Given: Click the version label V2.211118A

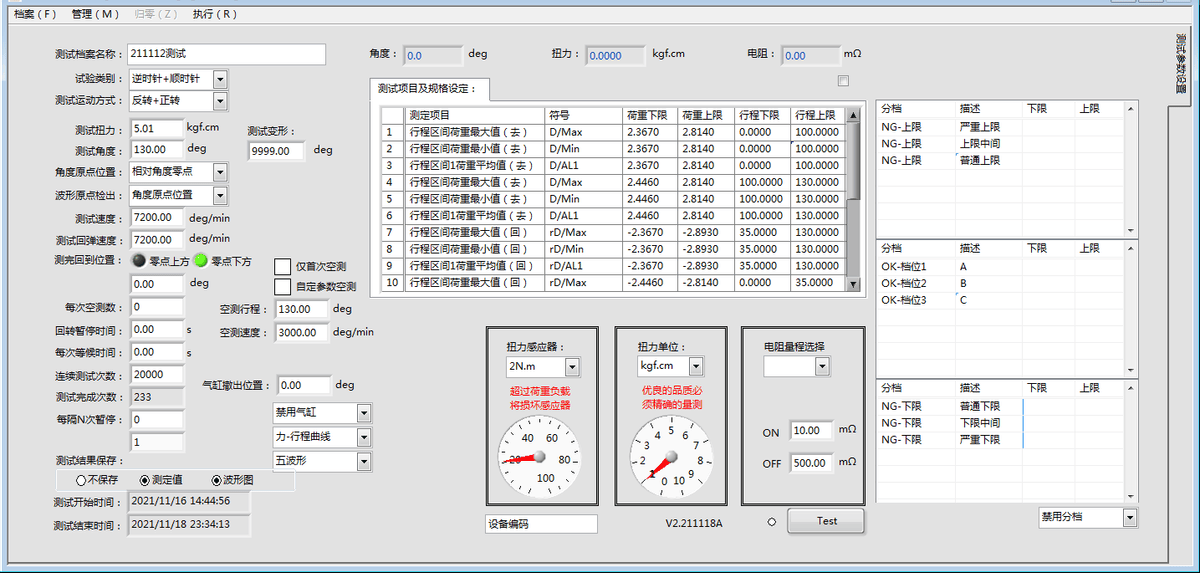Looking at the screenshot, I should [694, 523].
